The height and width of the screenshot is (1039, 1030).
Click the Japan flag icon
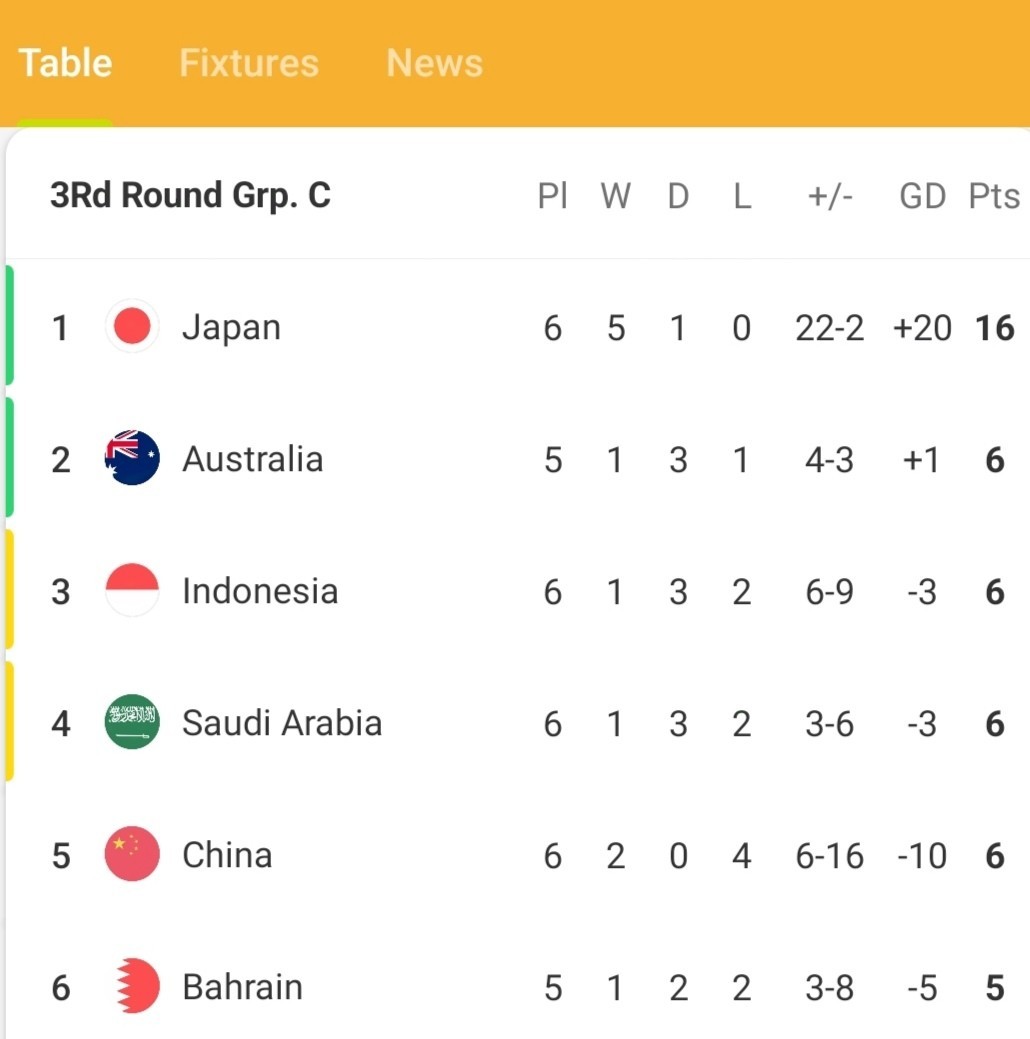tap(132, 326)
